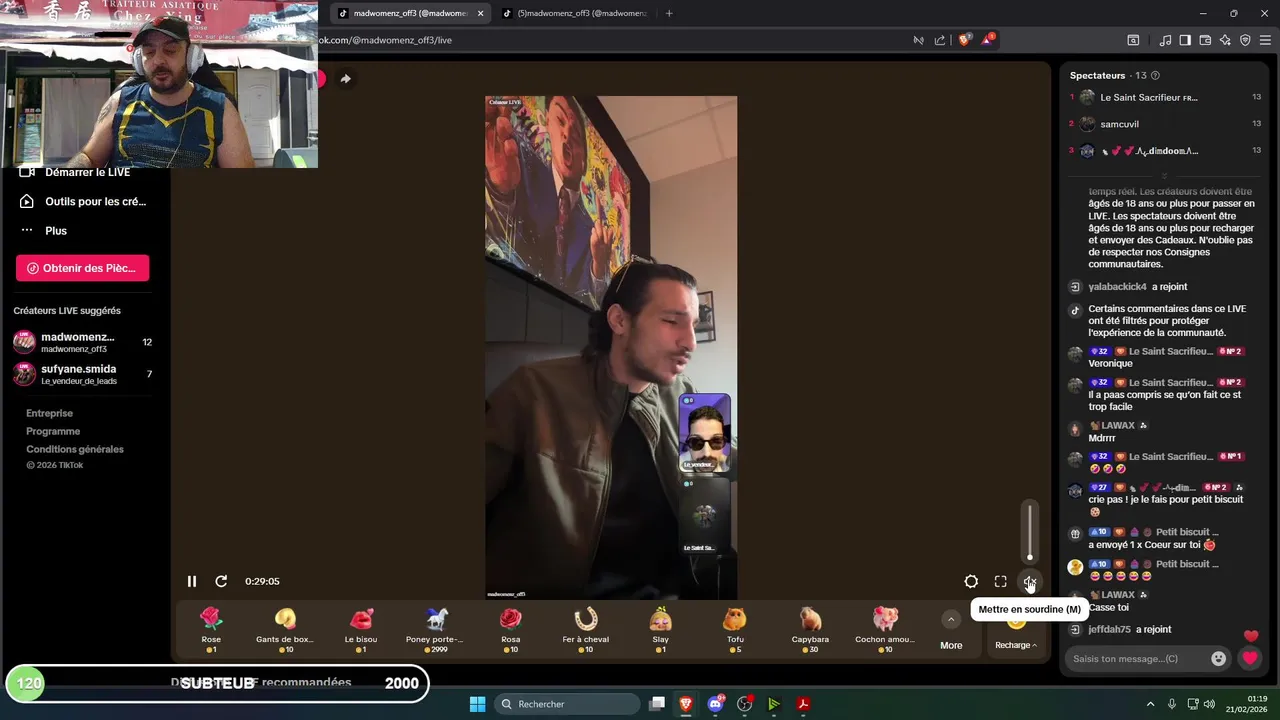Enter fullscreen mode for the stream
The width and height of the screenshot is (1280, 720).
pos(1000,581)
